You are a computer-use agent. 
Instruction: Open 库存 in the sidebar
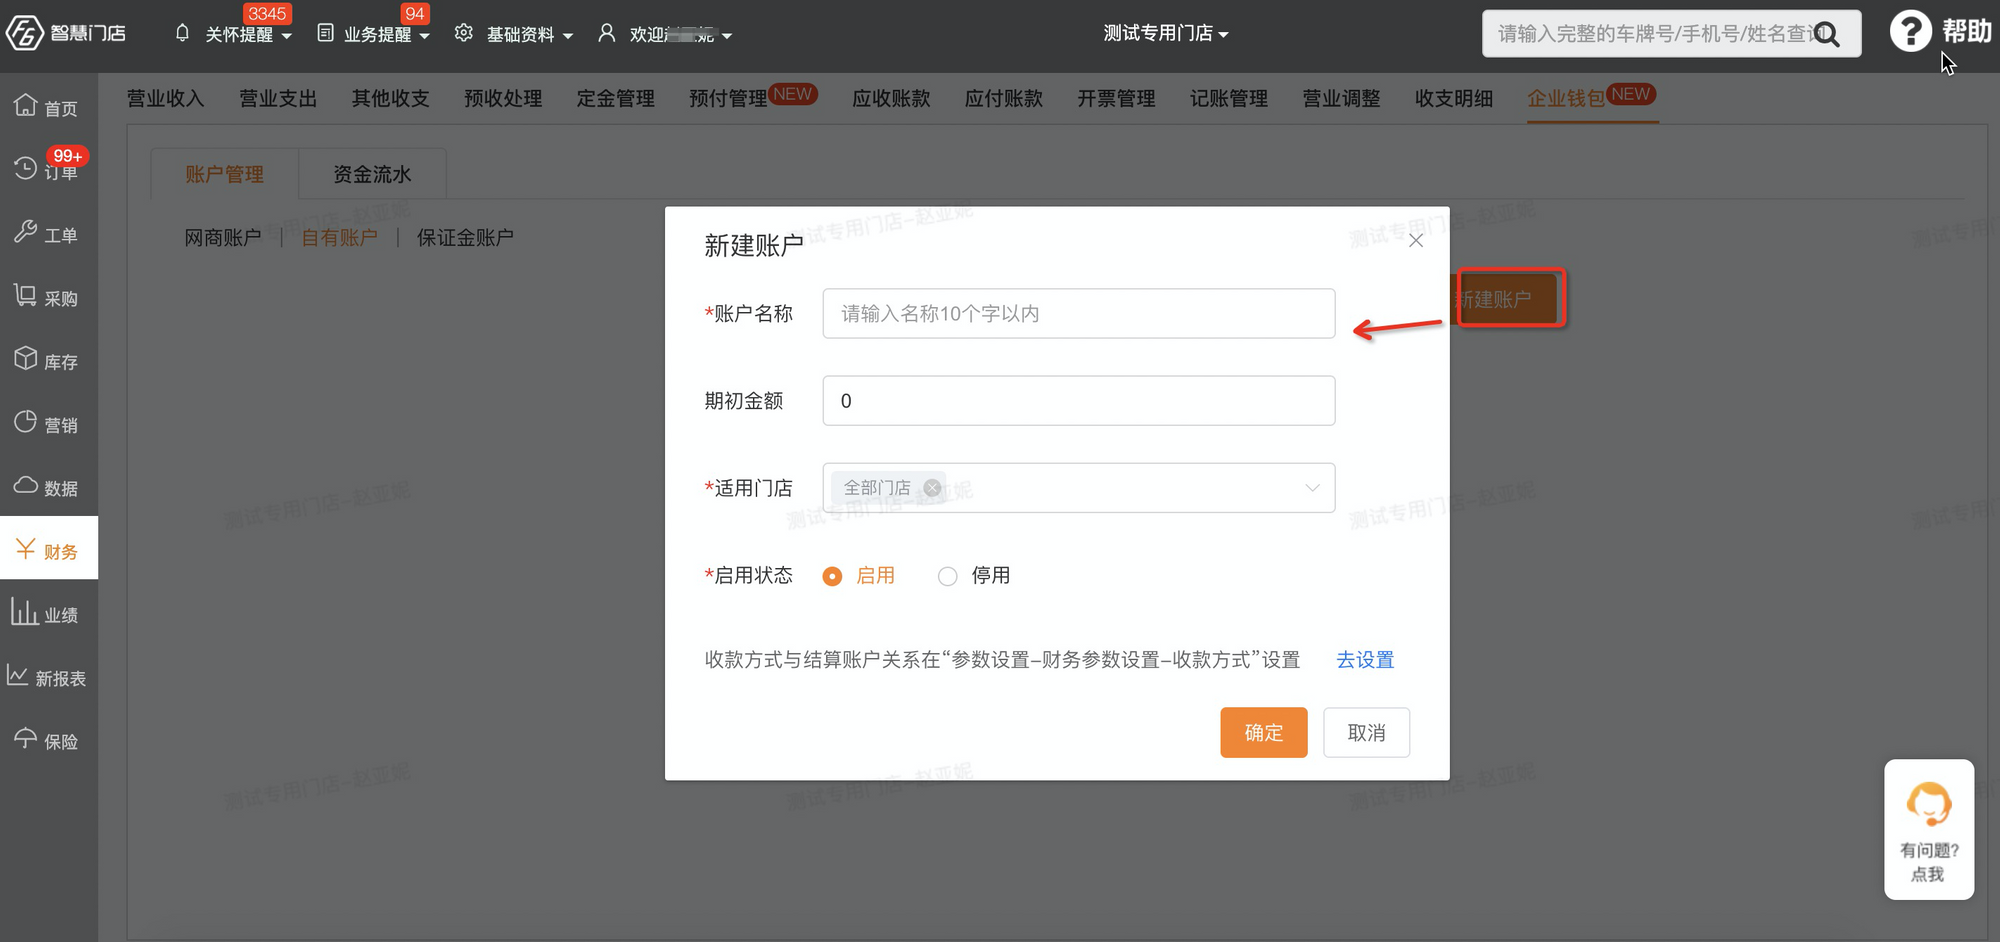tap(48, 359)
